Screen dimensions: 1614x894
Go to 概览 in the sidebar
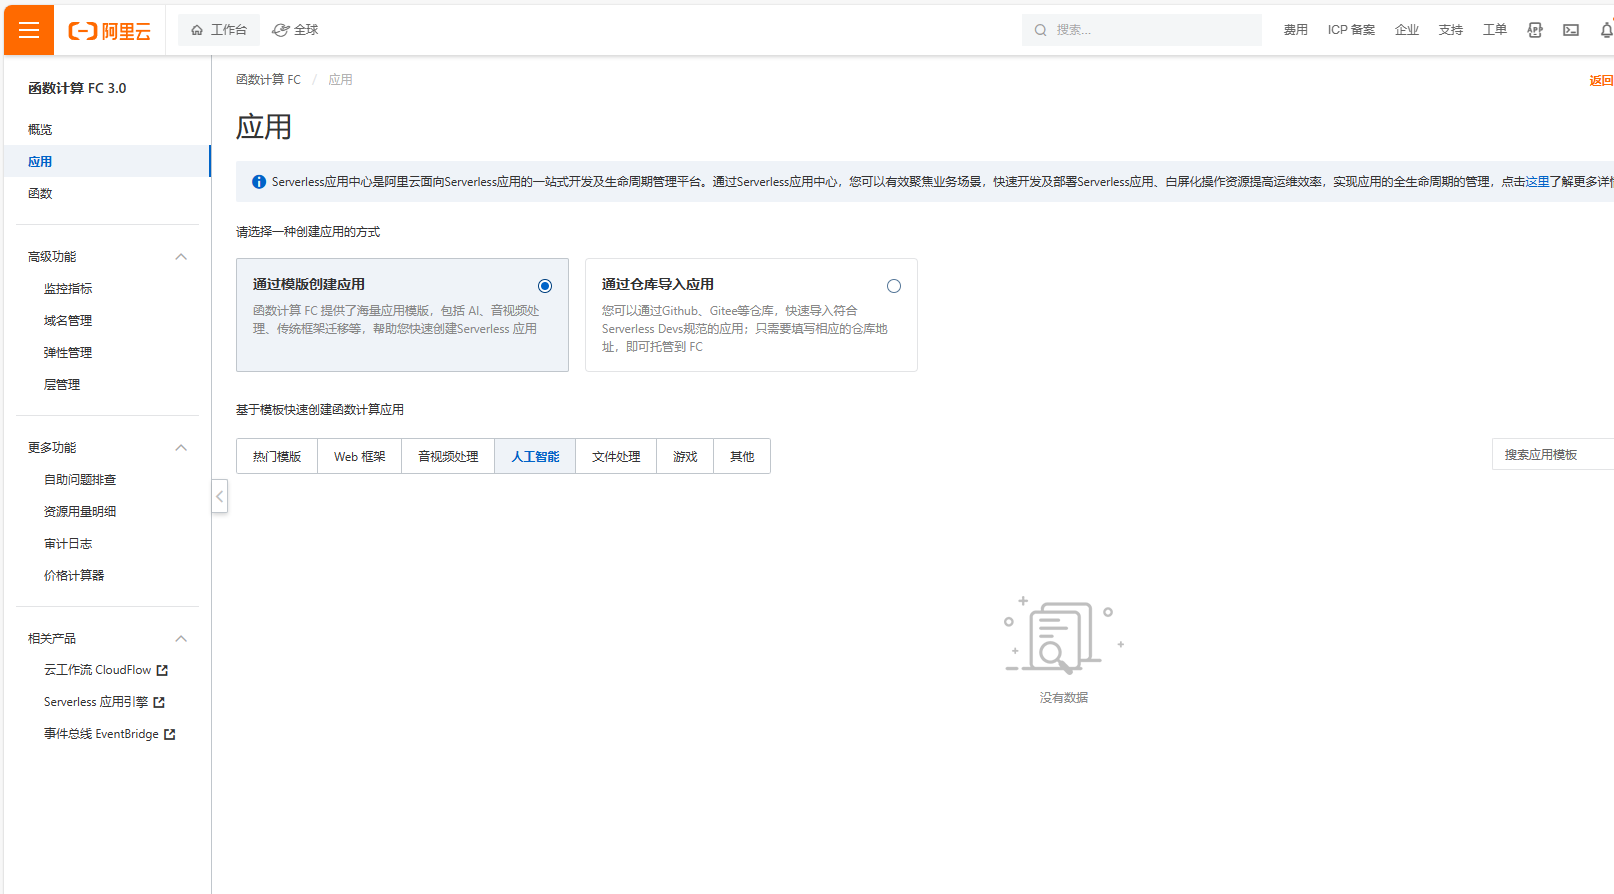pos(40,130)
